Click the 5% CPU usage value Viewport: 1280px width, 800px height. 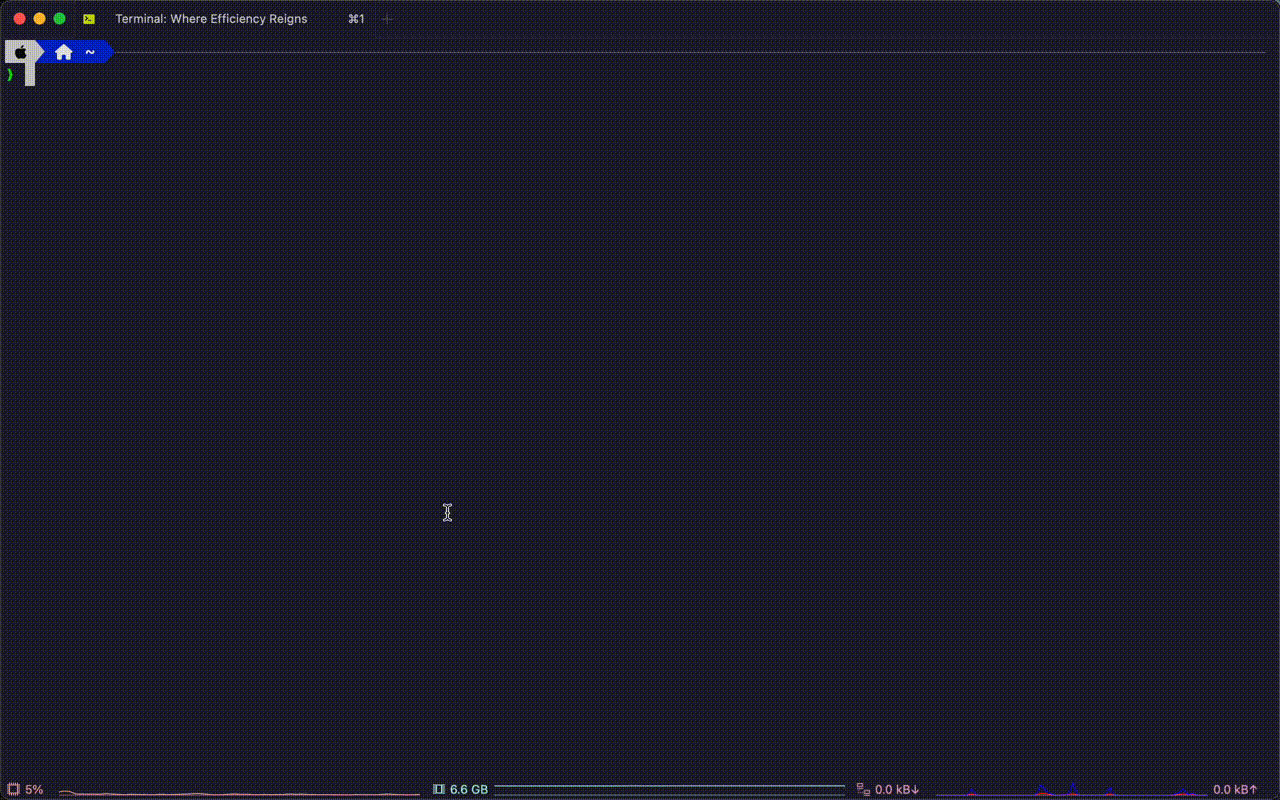click(34, 790)
